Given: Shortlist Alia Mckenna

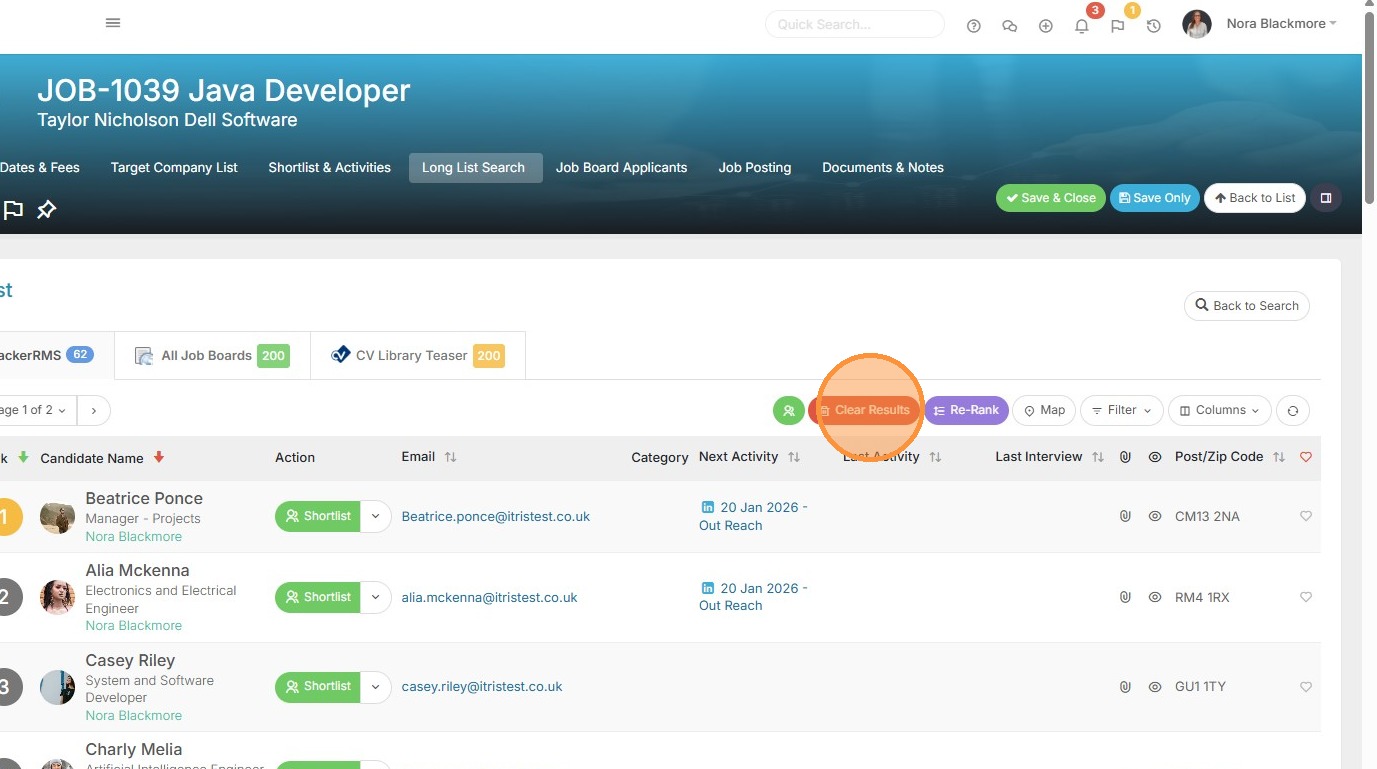Looking at the screenshot, I should pyautogui.click(x=318, y=597).
